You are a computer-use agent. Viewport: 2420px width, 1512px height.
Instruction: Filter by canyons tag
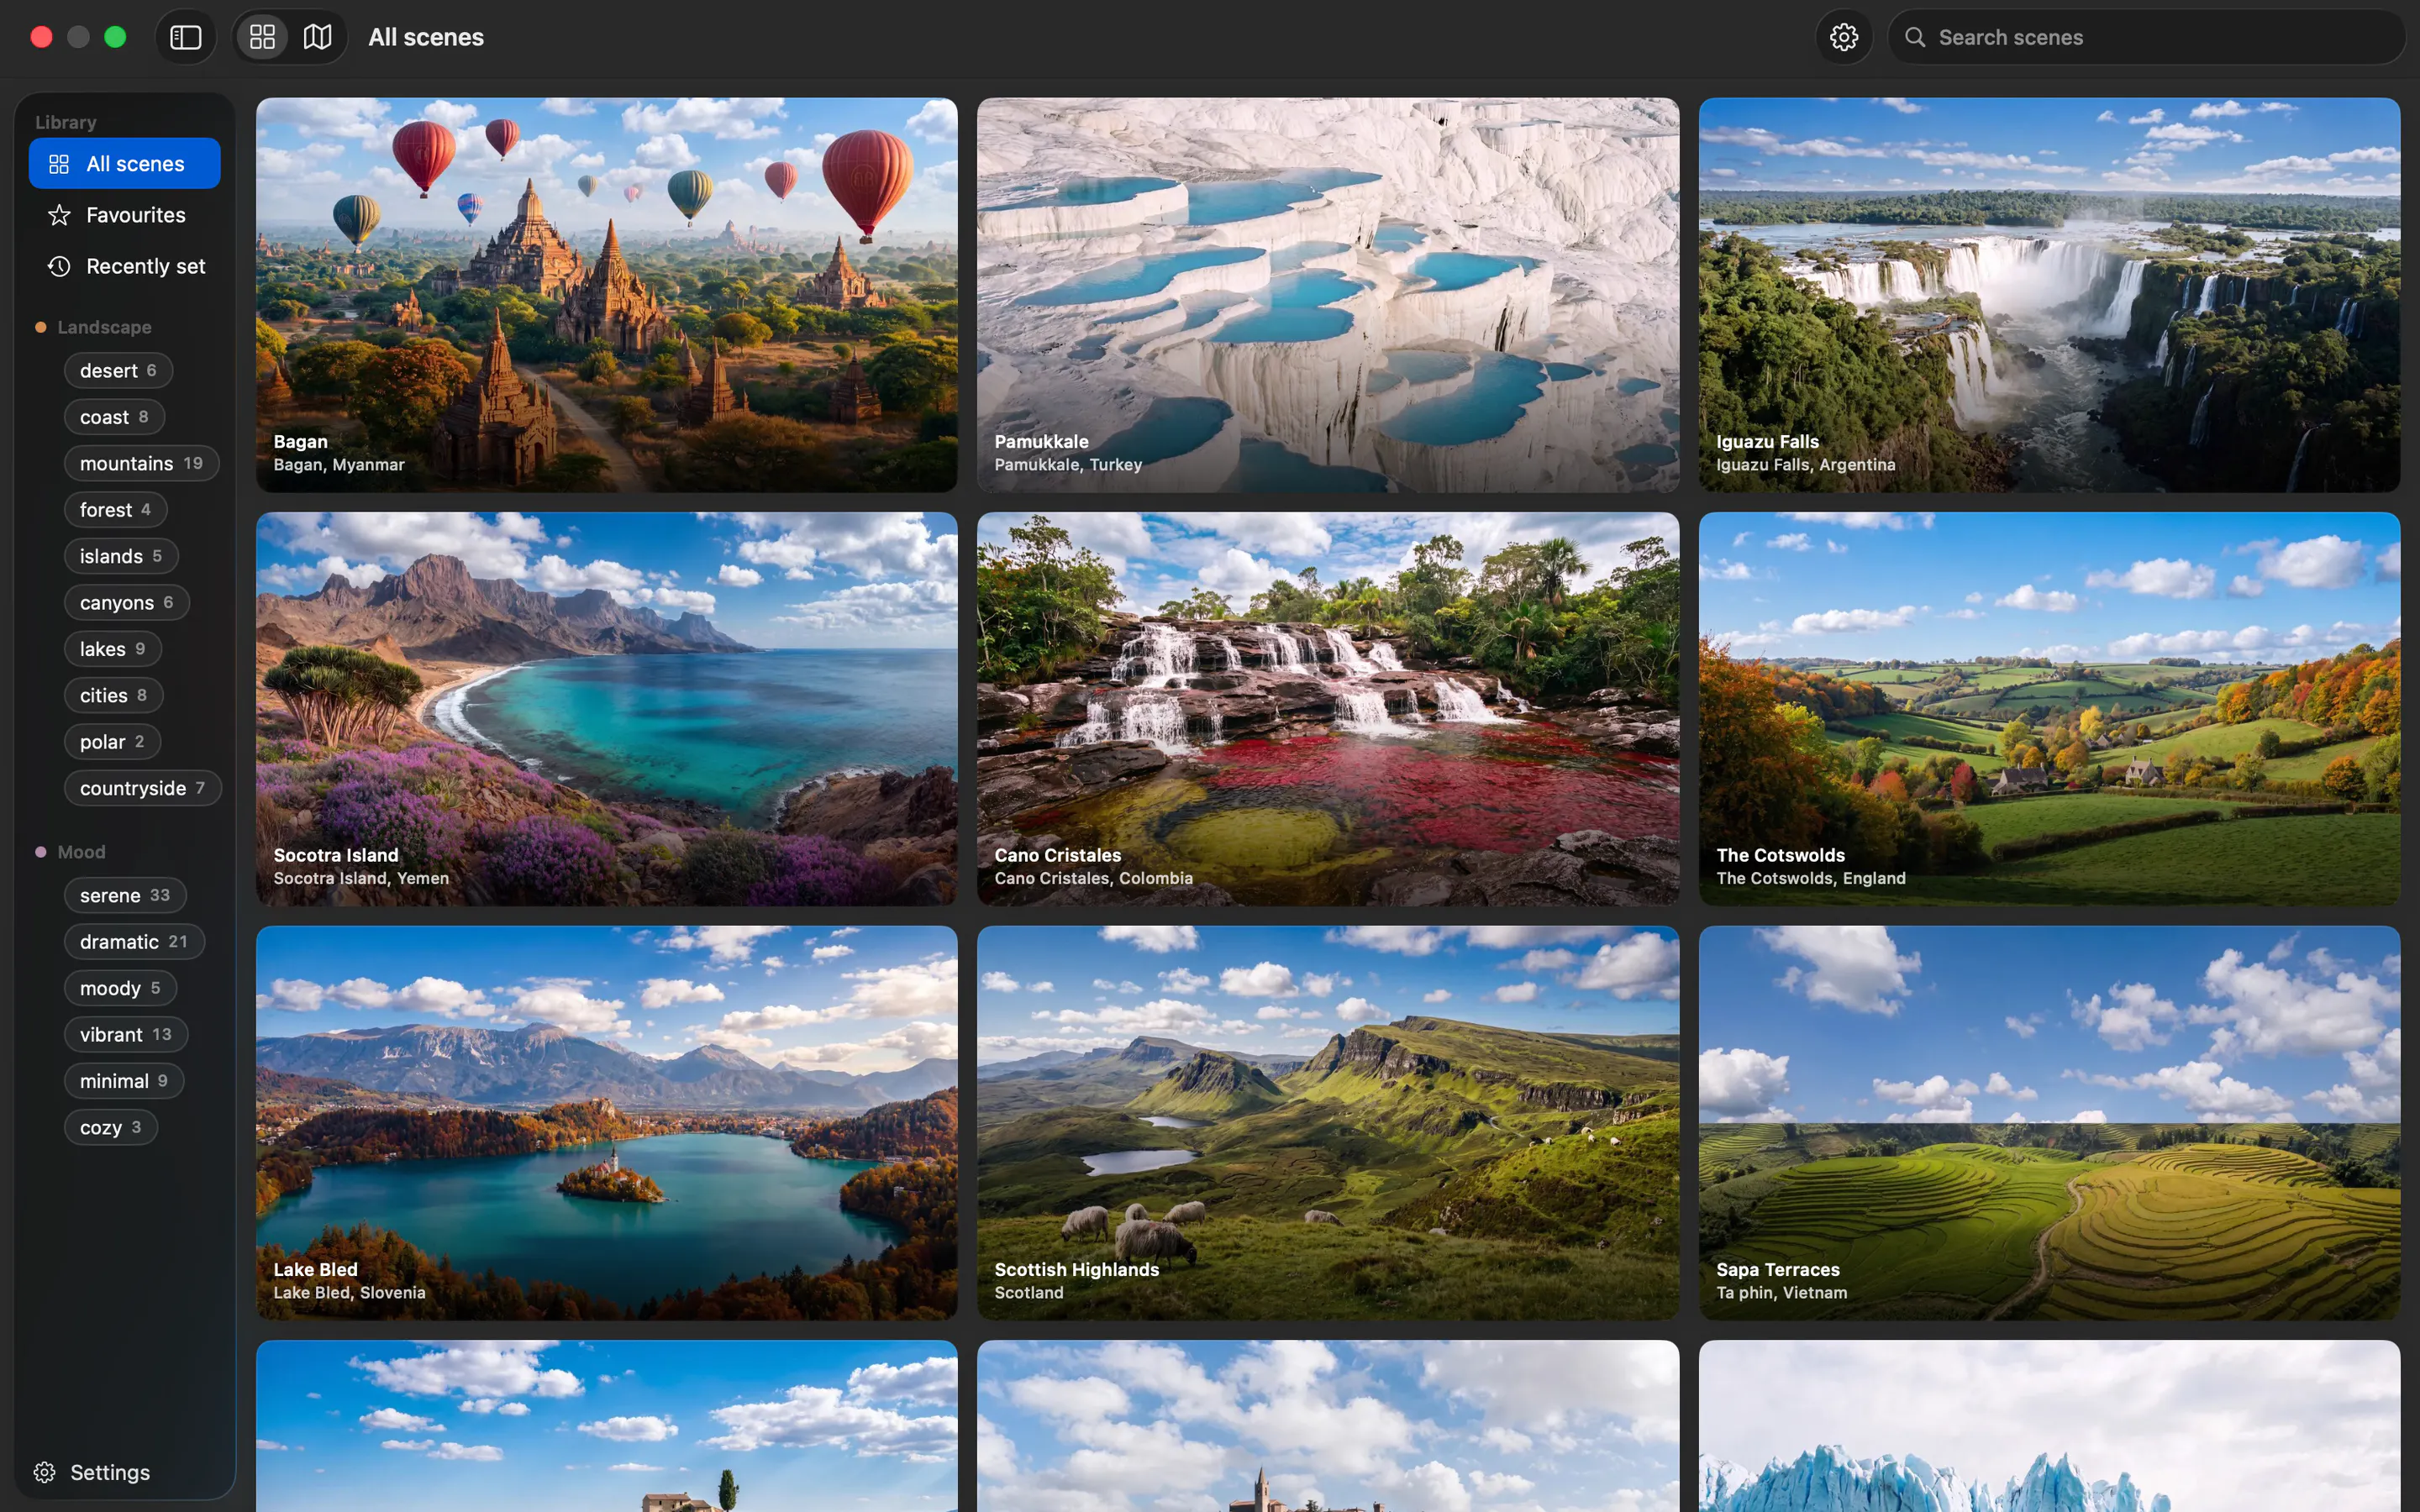coord(126,602)
